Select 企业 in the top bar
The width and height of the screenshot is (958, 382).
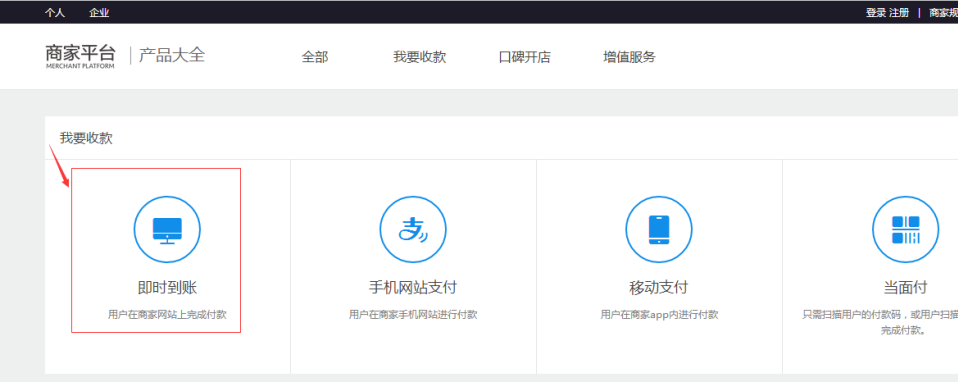point(99,12)
